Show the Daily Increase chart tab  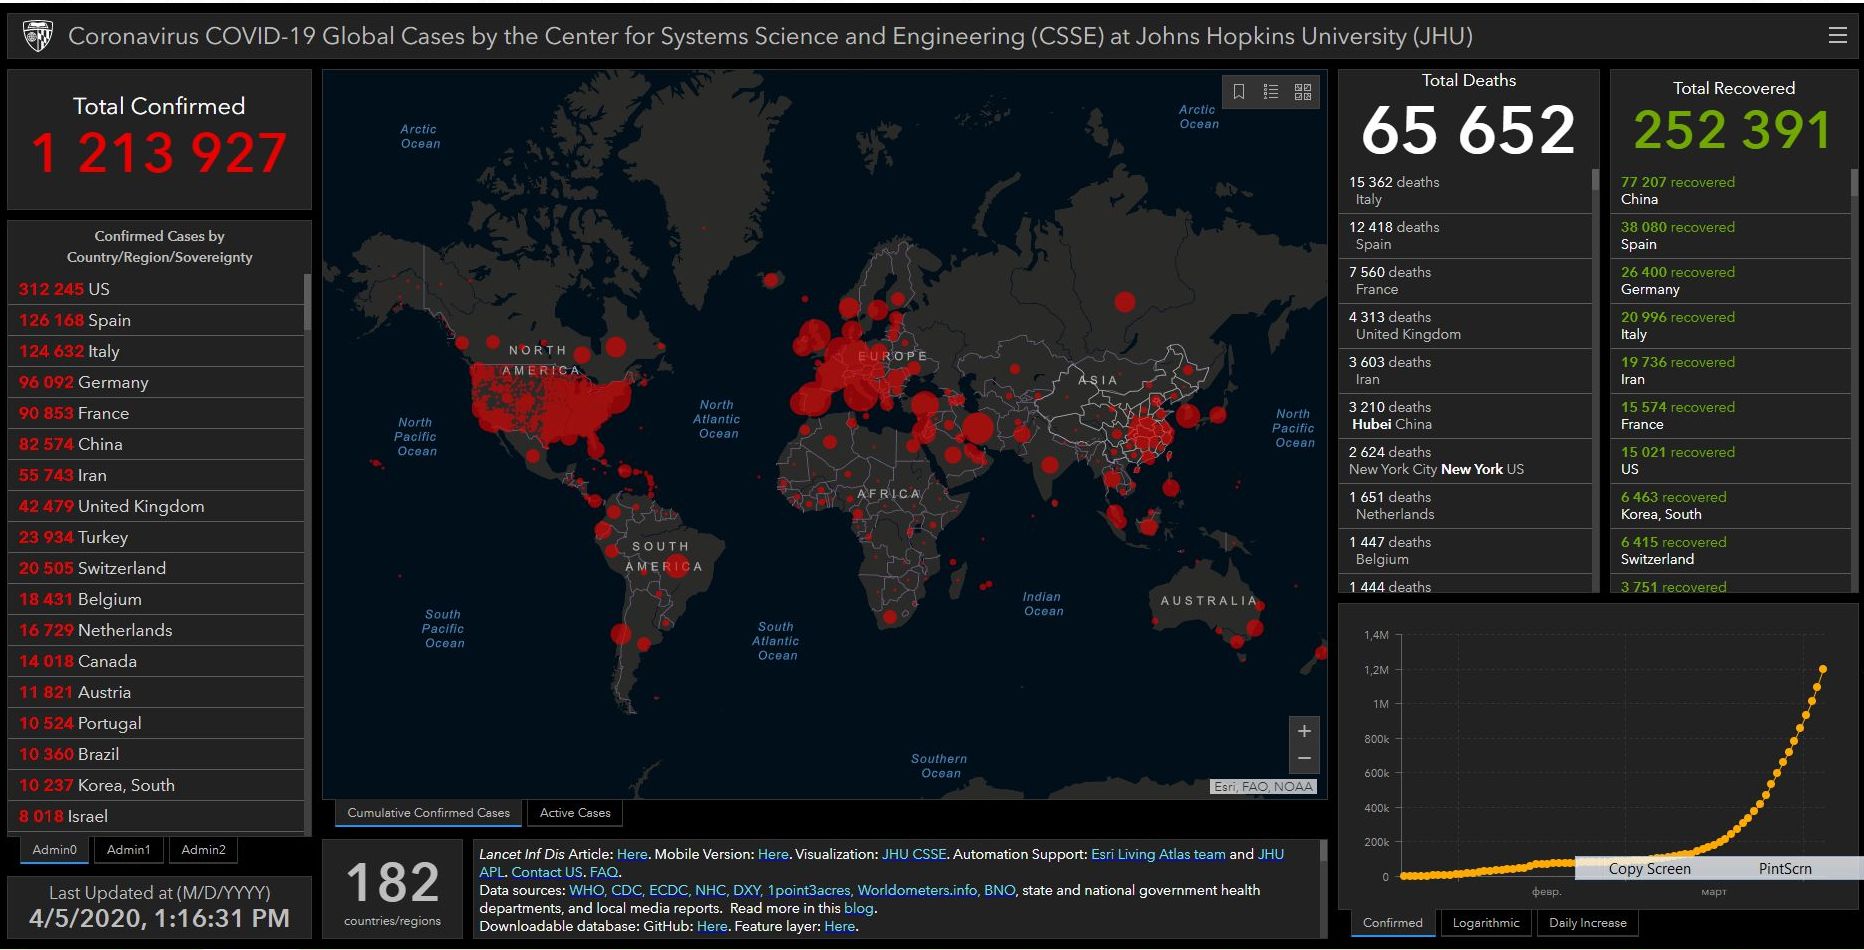point(1588,923)
